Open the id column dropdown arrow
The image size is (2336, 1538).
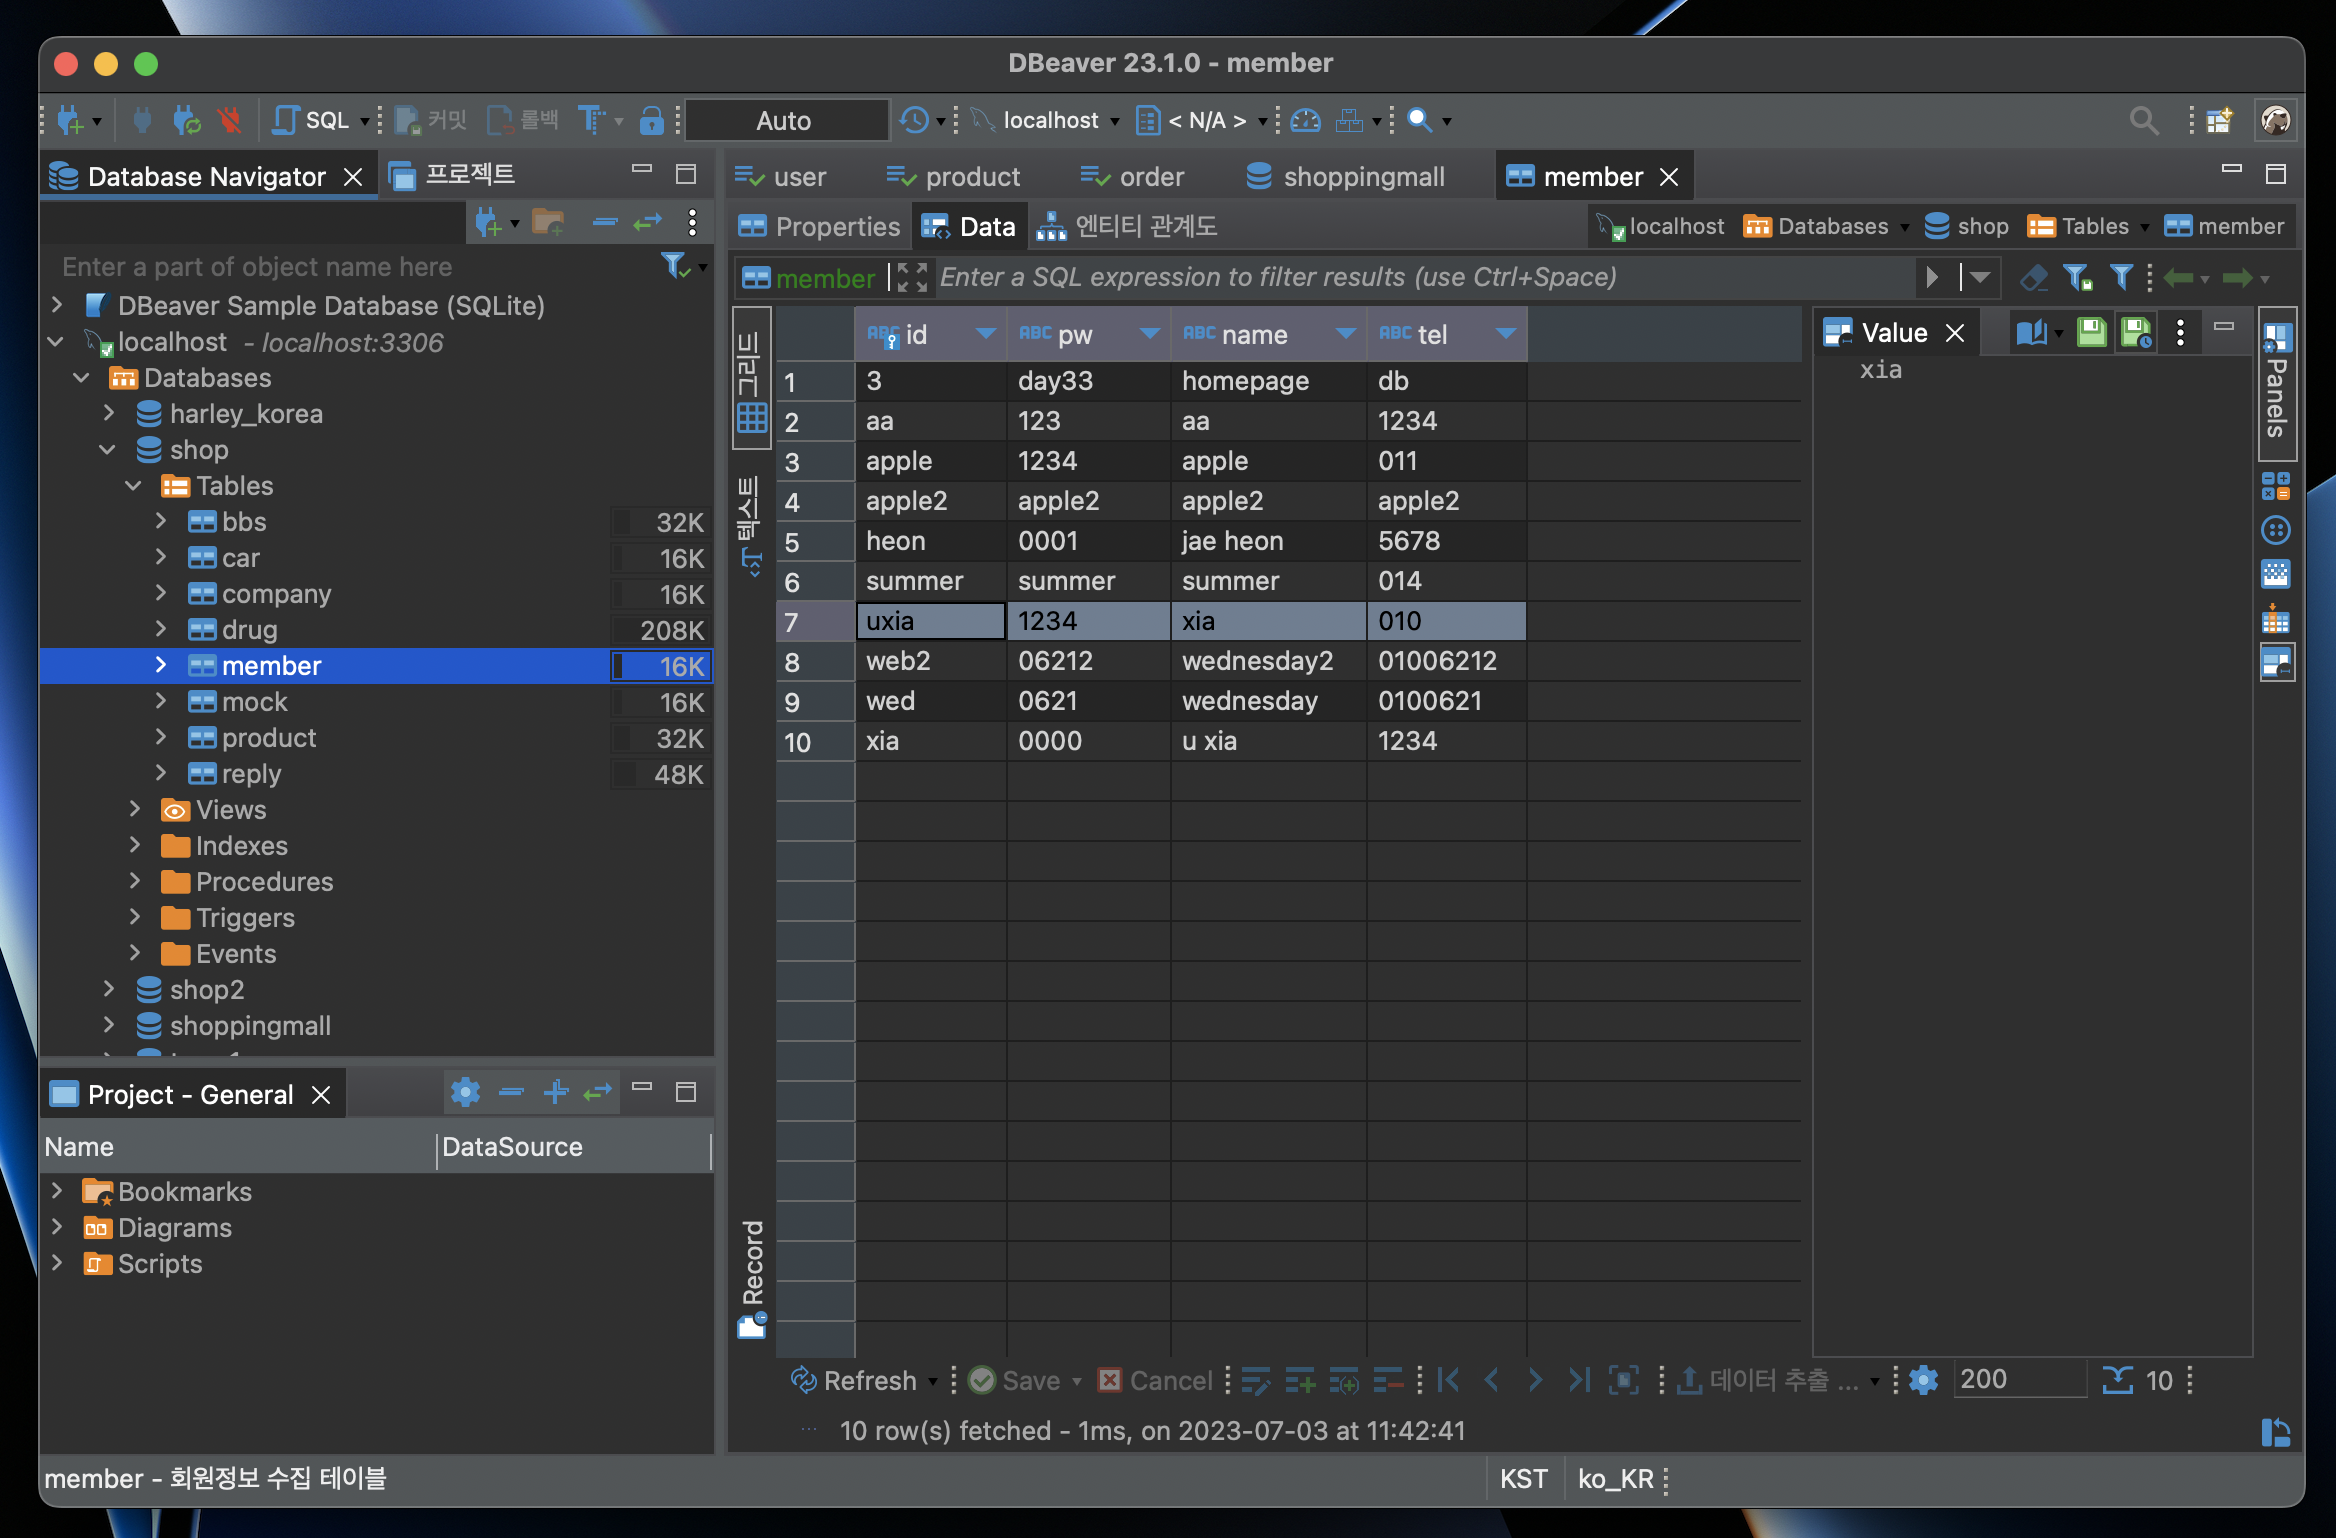[985, 334]
